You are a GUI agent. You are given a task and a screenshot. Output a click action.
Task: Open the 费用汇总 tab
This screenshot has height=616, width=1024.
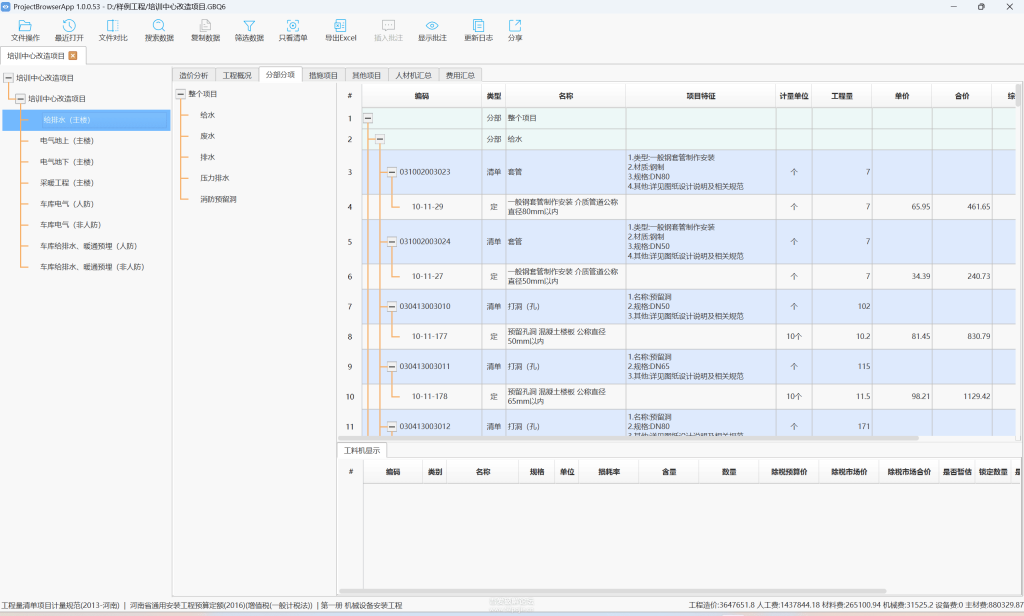(460, 75)
